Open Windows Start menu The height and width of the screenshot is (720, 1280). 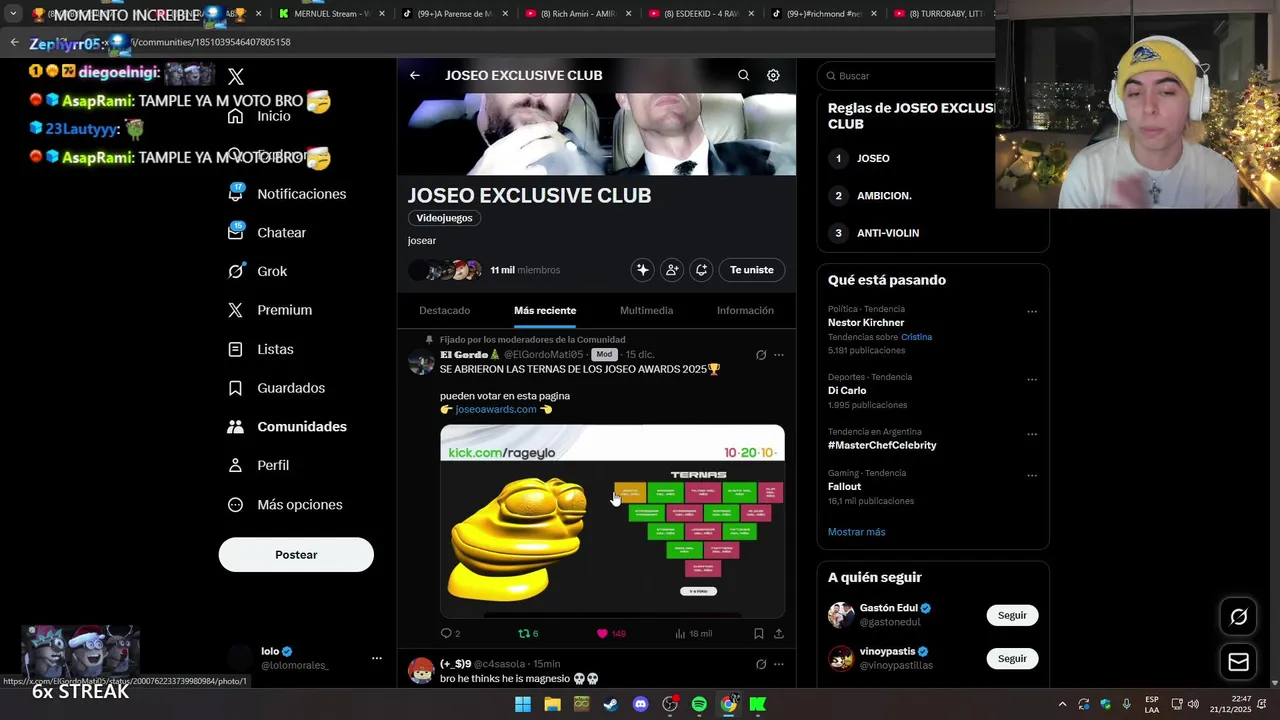(523, 704)
